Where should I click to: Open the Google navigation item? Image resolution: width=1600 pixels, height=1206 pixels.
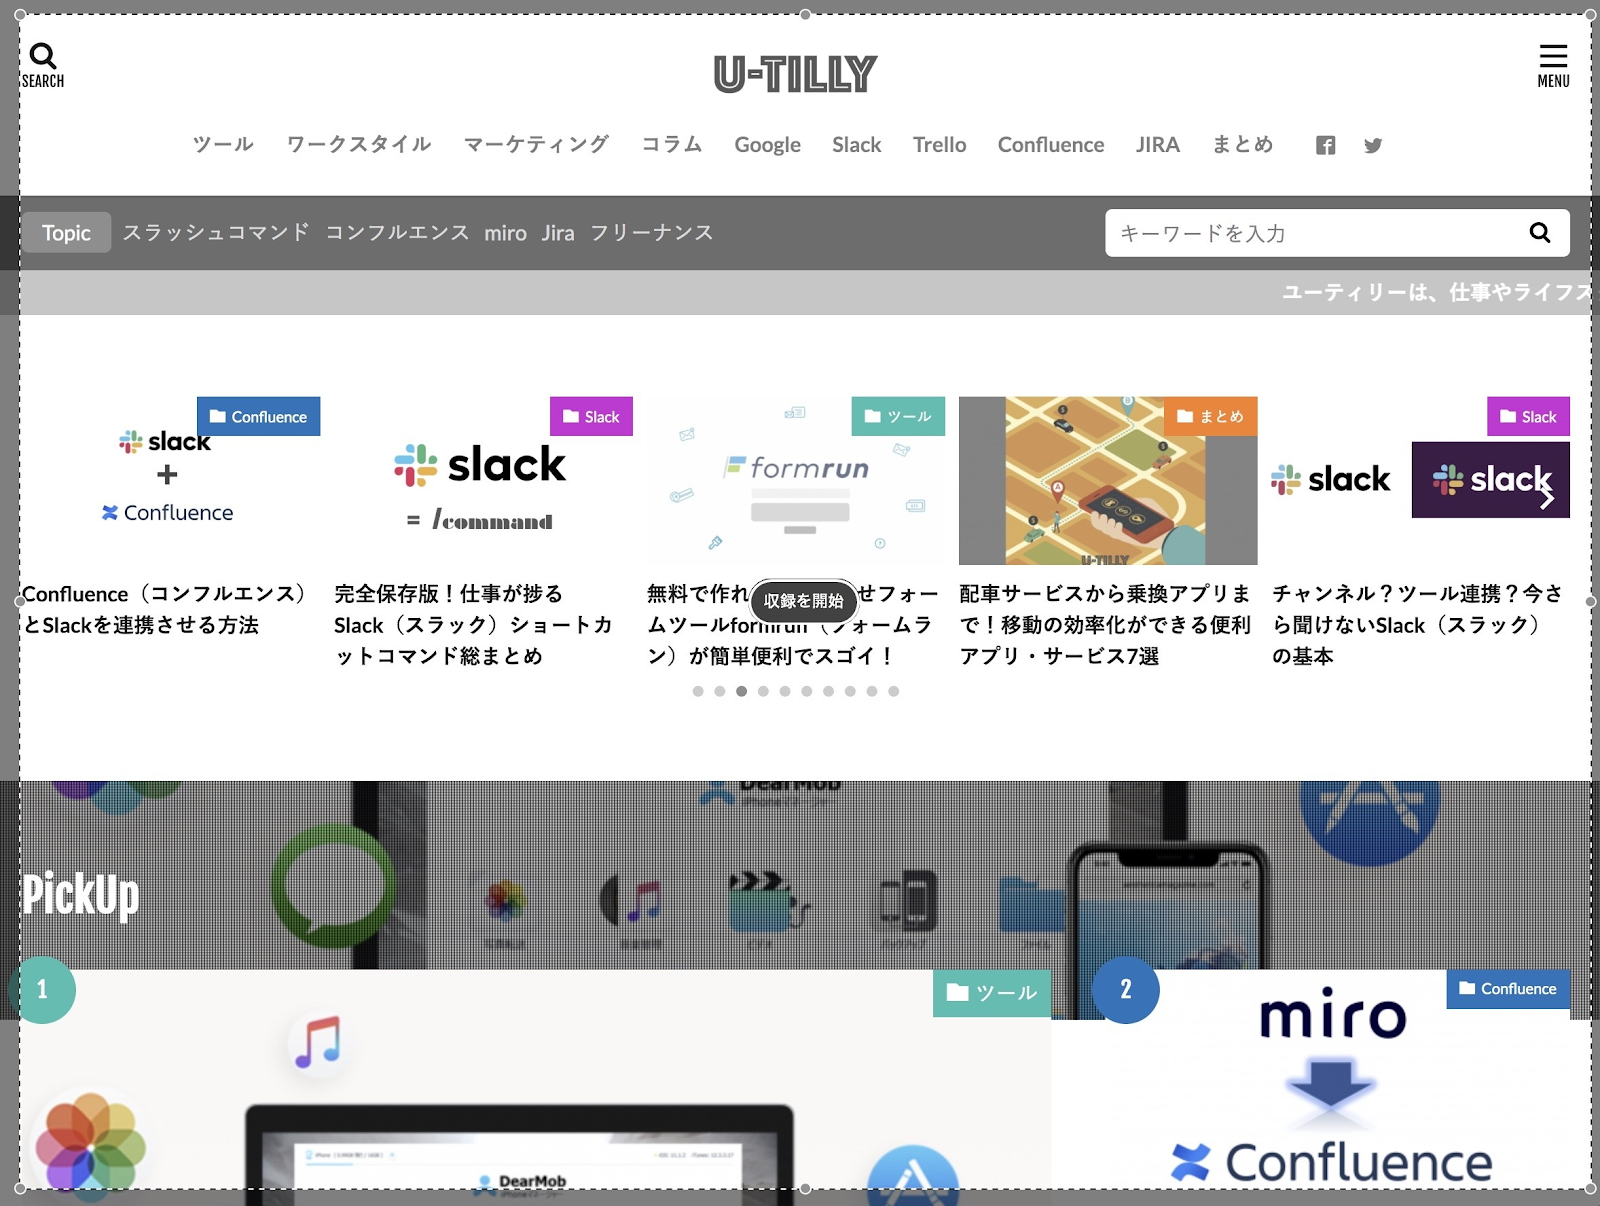tap(767, 145)
